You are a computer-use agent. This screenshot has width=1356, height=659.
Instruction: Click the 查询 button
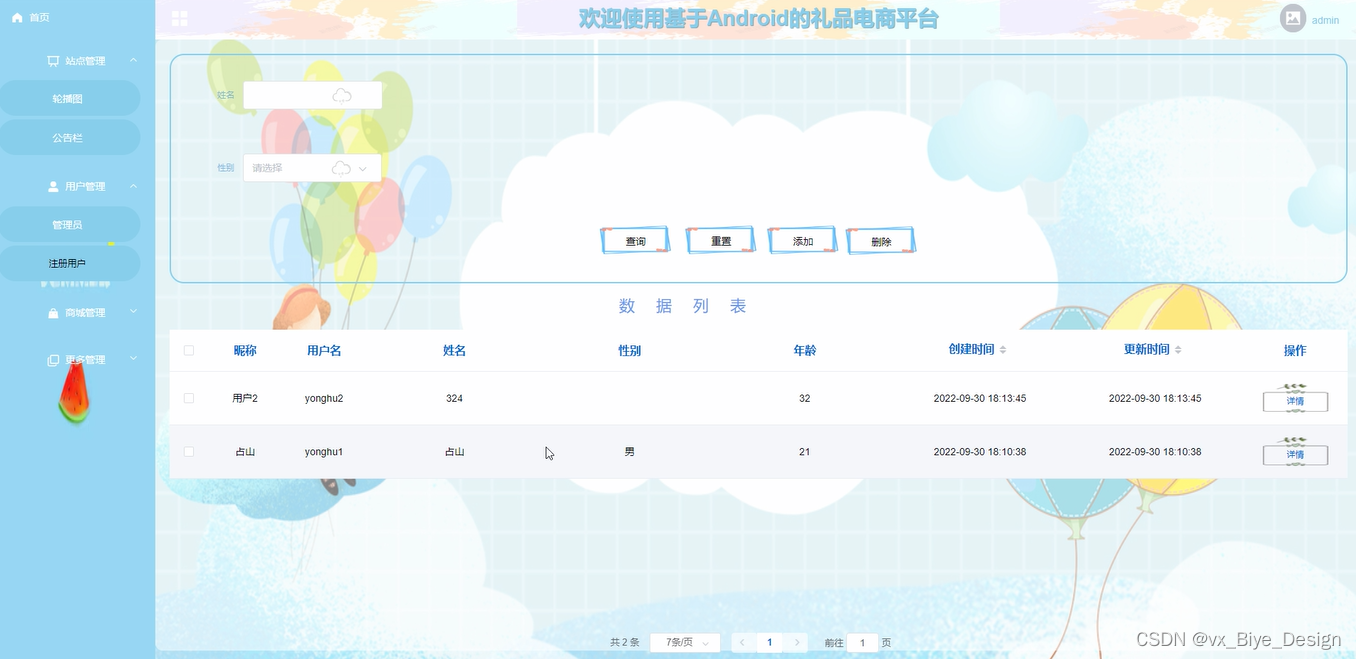(636, 241)
